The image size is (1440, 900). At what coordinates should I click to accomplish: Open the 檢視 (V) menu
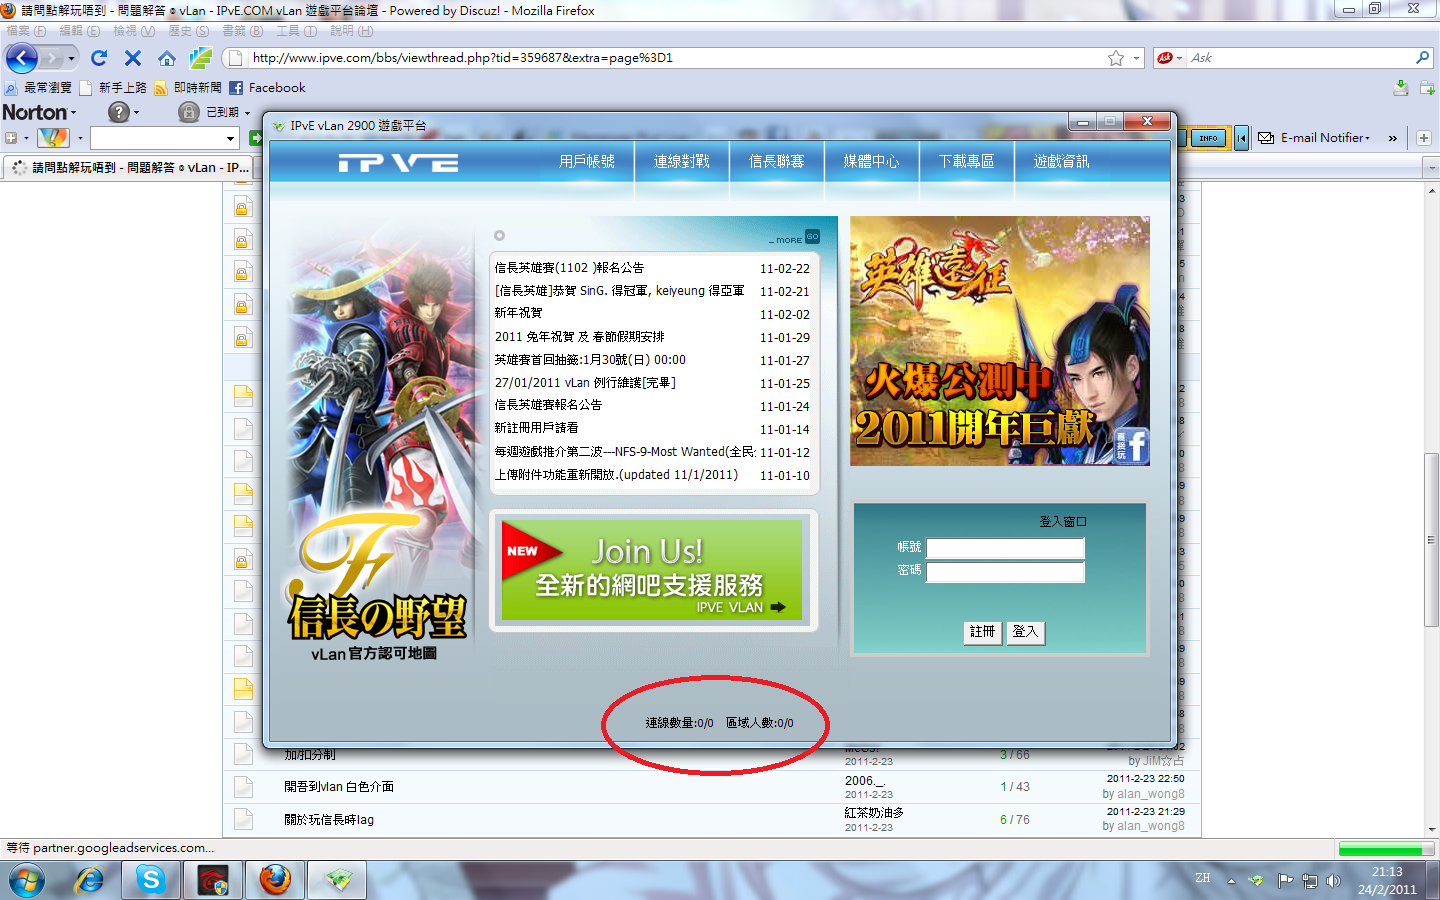tap(134, 31)
